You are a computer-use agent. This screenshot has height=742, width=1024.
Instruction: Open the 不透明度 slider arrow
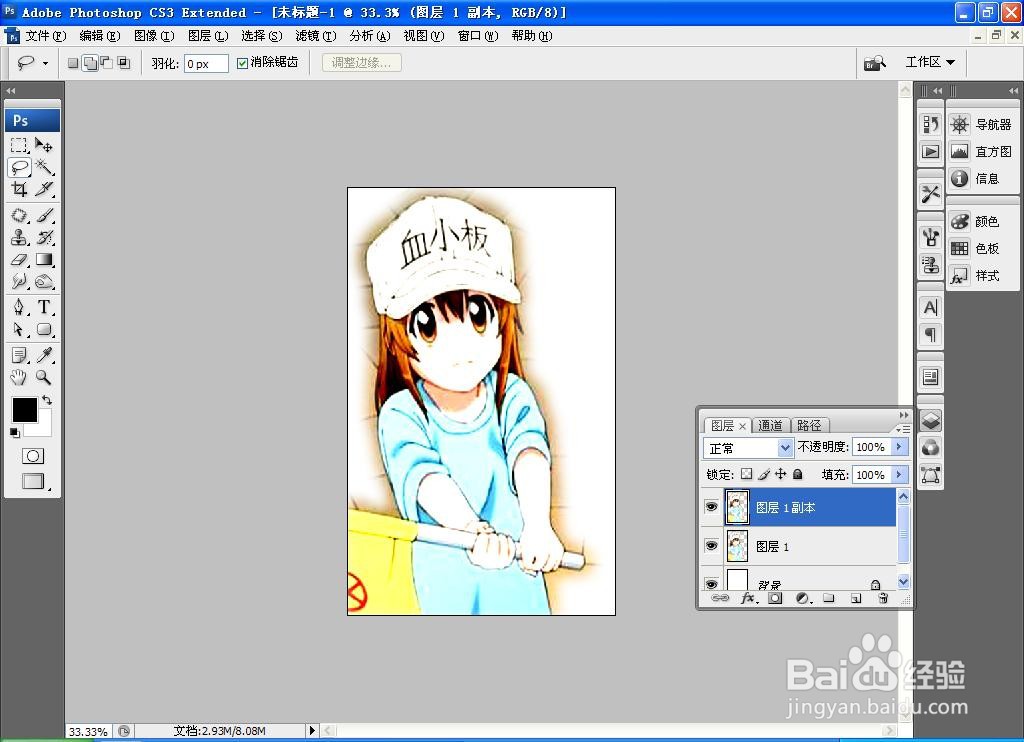click(899, 447)
